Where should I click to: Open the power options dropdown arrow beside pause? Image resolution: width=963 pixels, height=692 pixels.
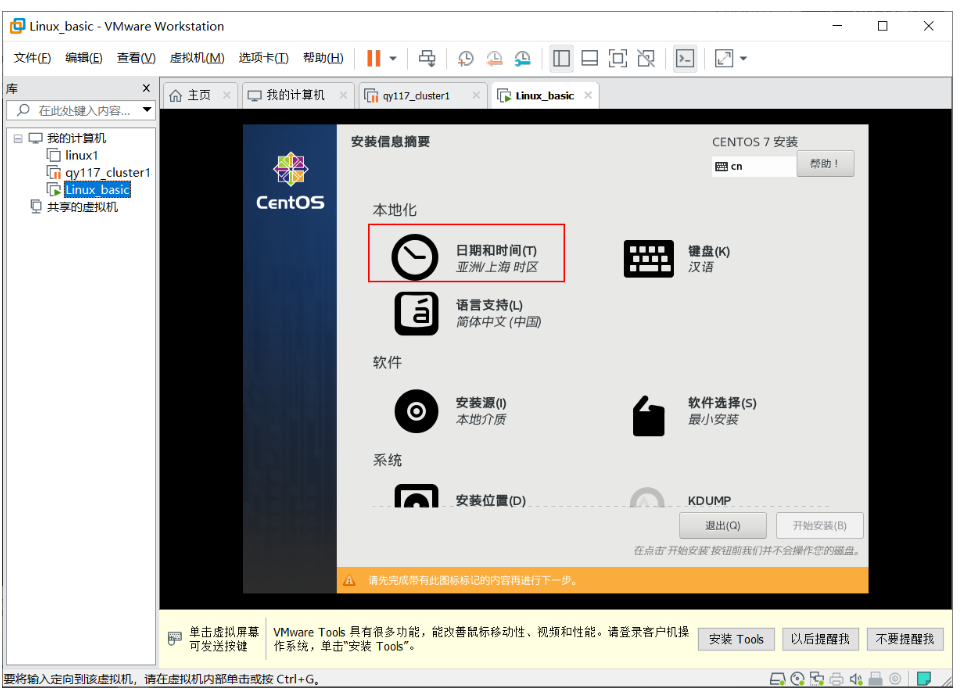pyautogui.click(x=393, y=59)
